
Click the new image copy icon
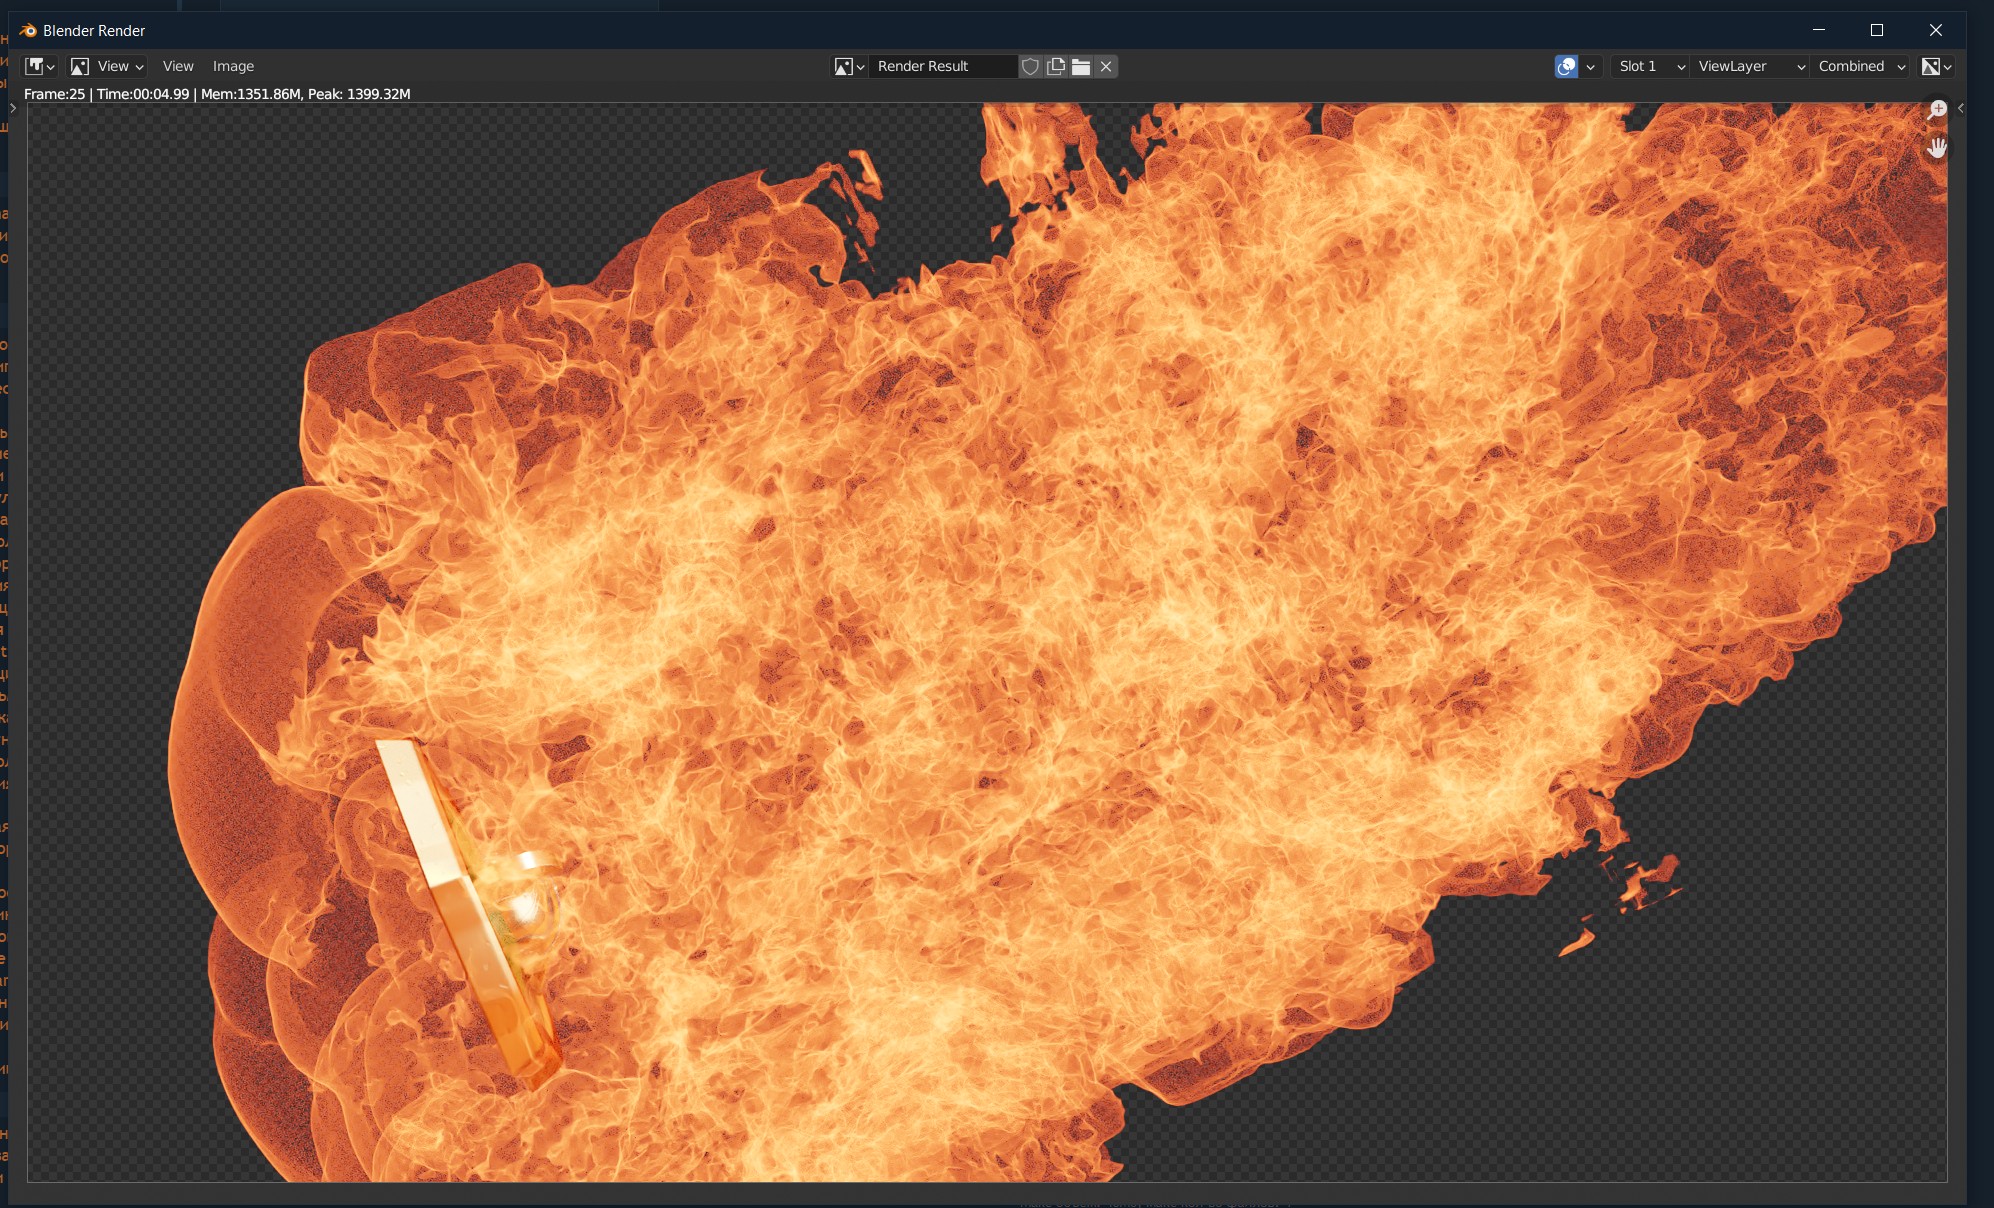pos(1056,66)
